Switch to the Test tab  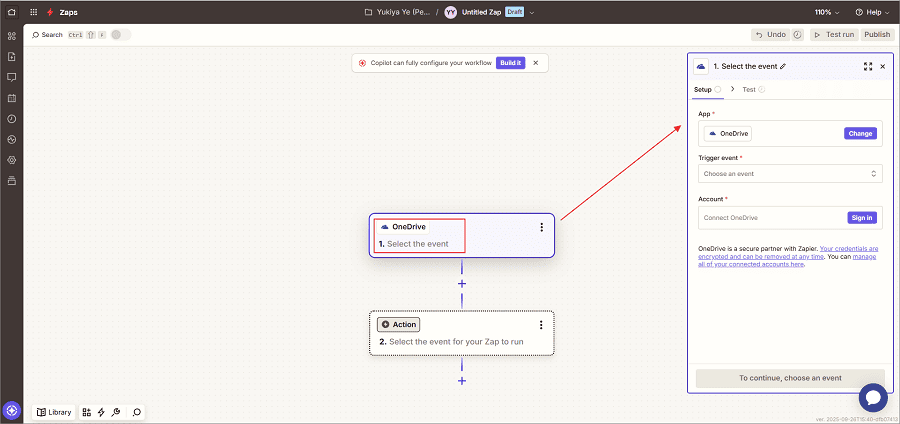pyautogui.click(x=753, y=90)
